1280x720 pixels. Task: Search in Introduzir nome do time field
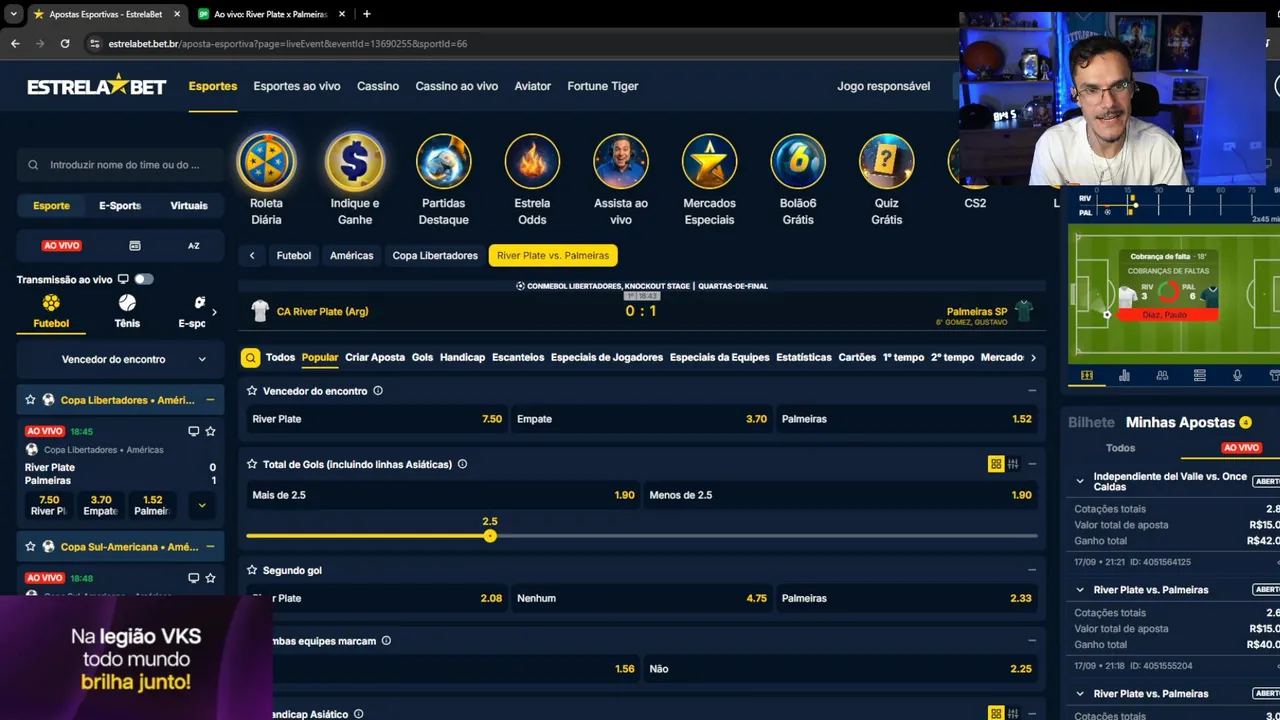coord(120,165)
